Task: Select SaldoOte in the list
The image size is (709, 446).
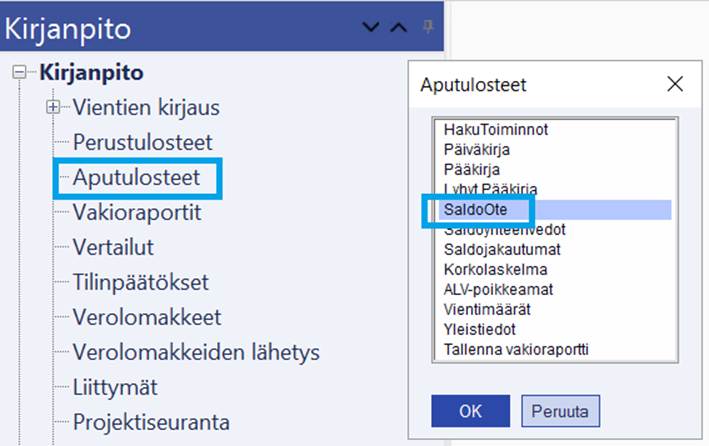Action: coord(477,209)
